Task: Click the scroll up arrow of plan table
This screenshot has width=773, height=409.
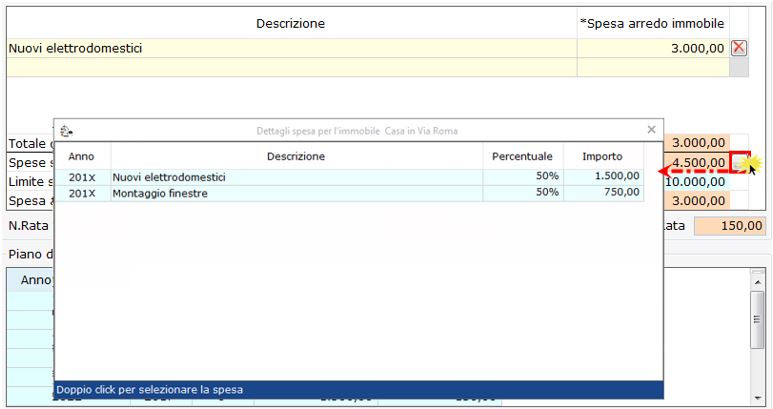Action: [757, 281]
